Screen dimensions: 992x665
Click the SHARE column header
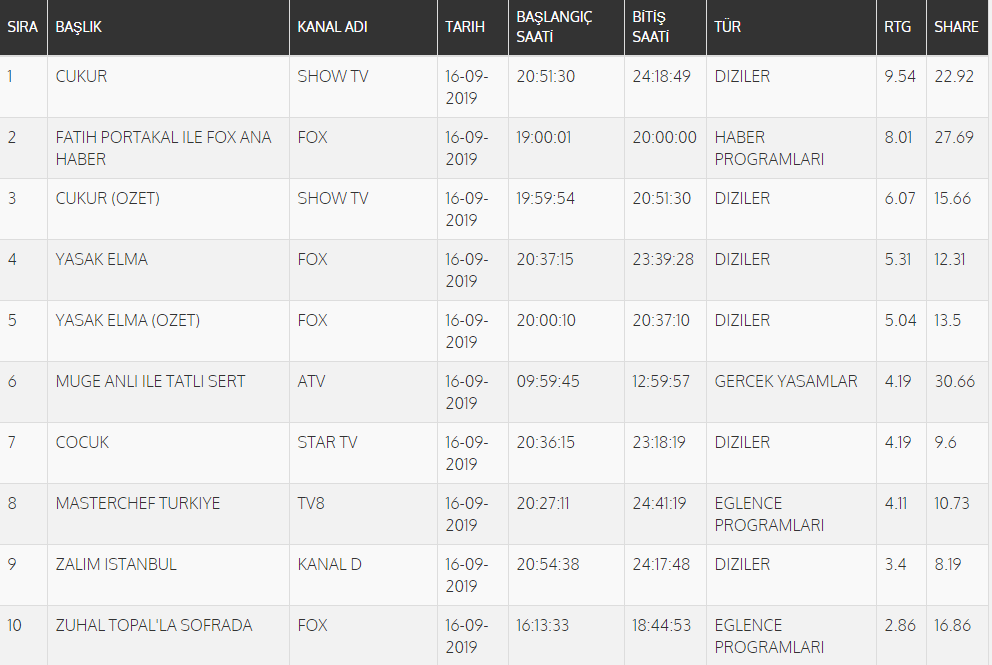click(x=956, y=27)
